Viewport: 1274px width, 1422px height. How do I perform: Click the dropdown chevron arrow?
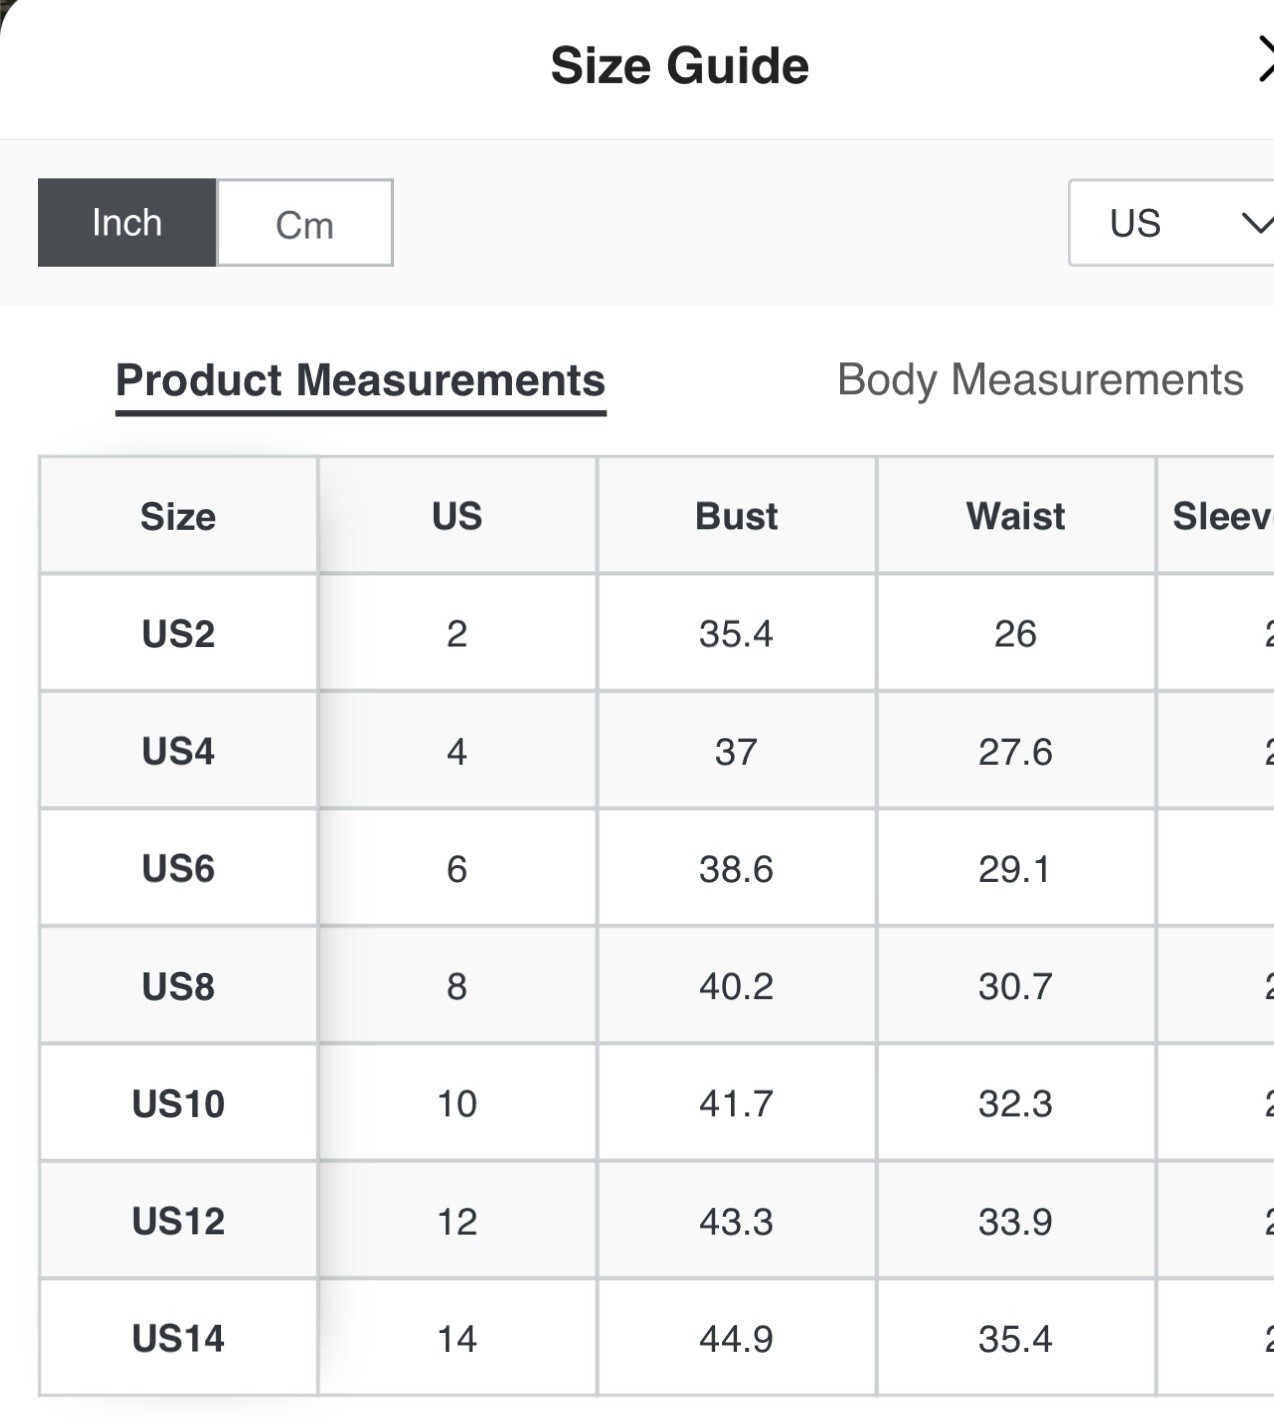point(1256,223)
